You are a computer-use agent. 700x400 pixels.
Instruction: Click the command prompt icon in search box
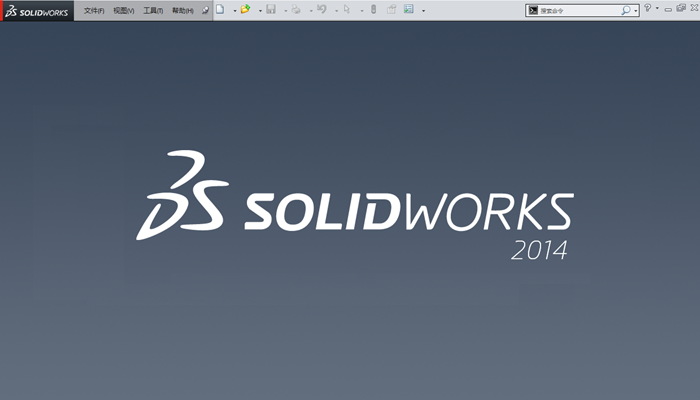(533, 10)
